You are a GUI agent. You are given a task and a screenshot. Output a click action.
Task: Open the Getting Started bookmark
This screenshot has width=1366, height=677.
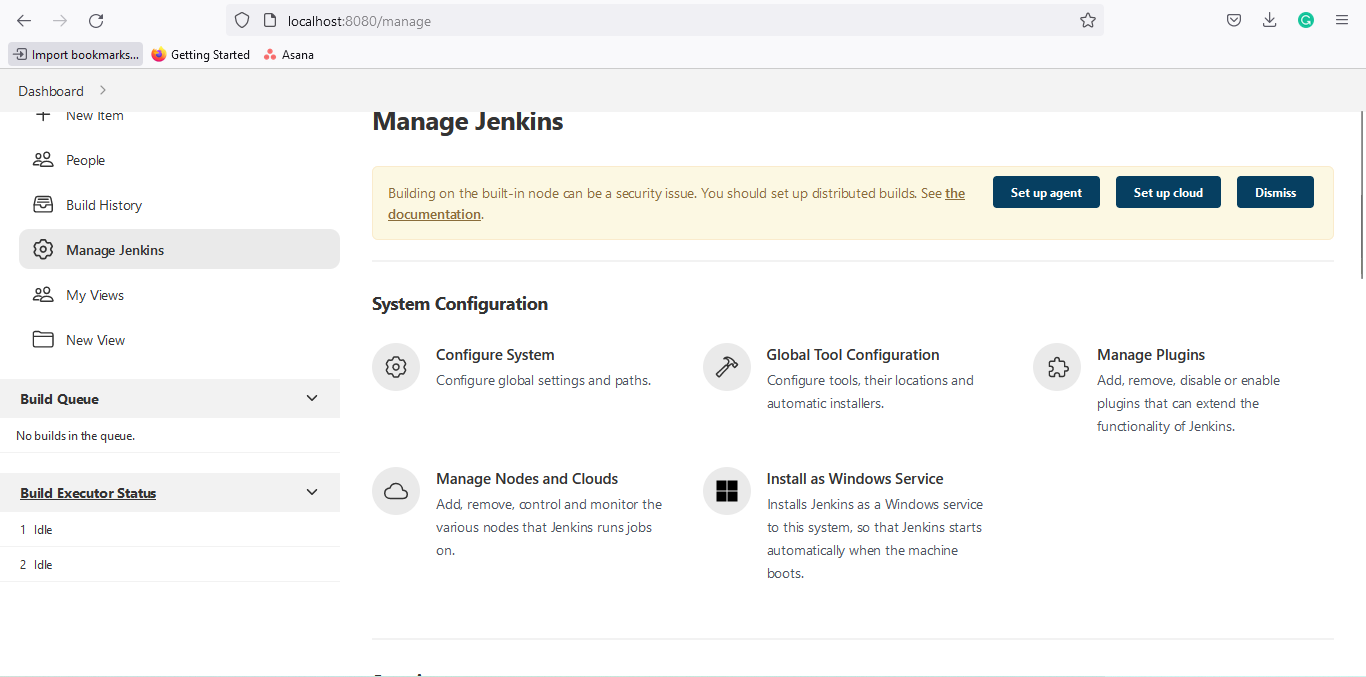click(x=200, y=54)
